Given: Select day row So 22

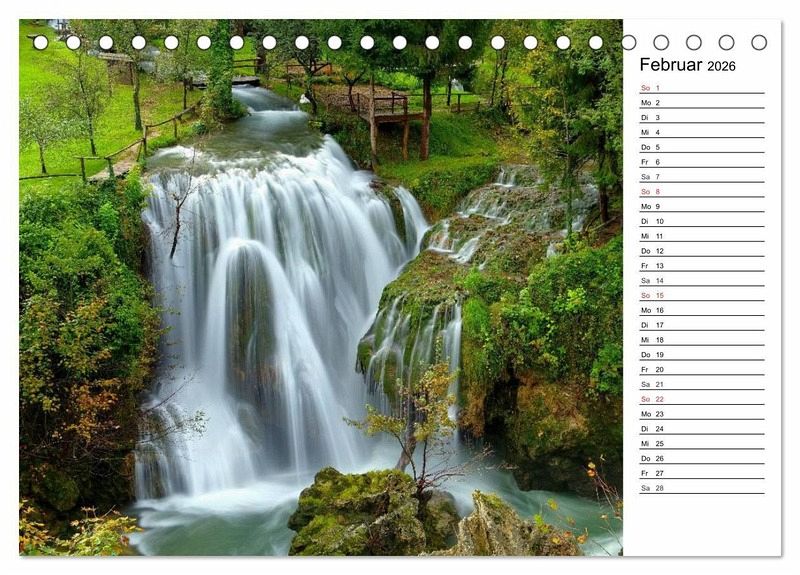Looking at the screenshot, I should coord(702,398).
